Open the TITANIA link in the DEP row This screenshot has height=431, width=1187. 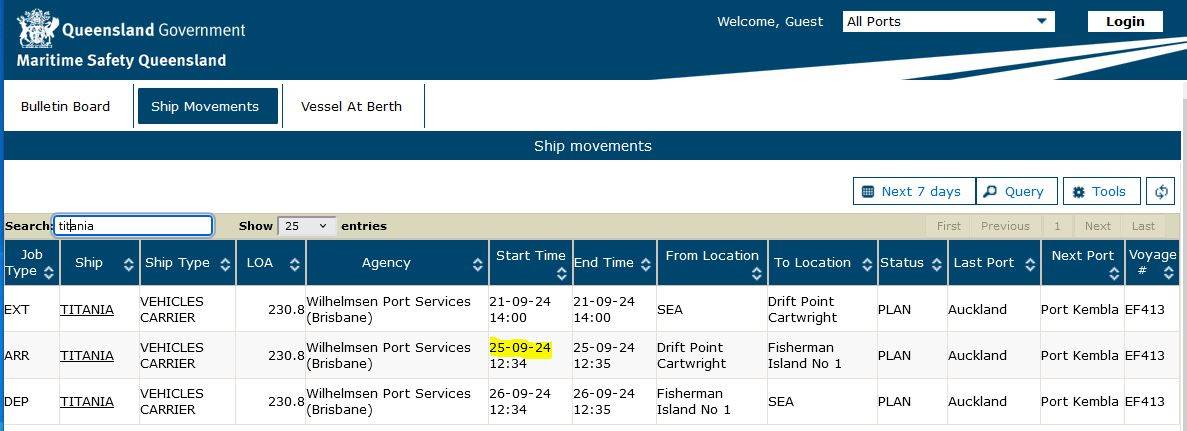pyautogui.click(x=87, y=401)
